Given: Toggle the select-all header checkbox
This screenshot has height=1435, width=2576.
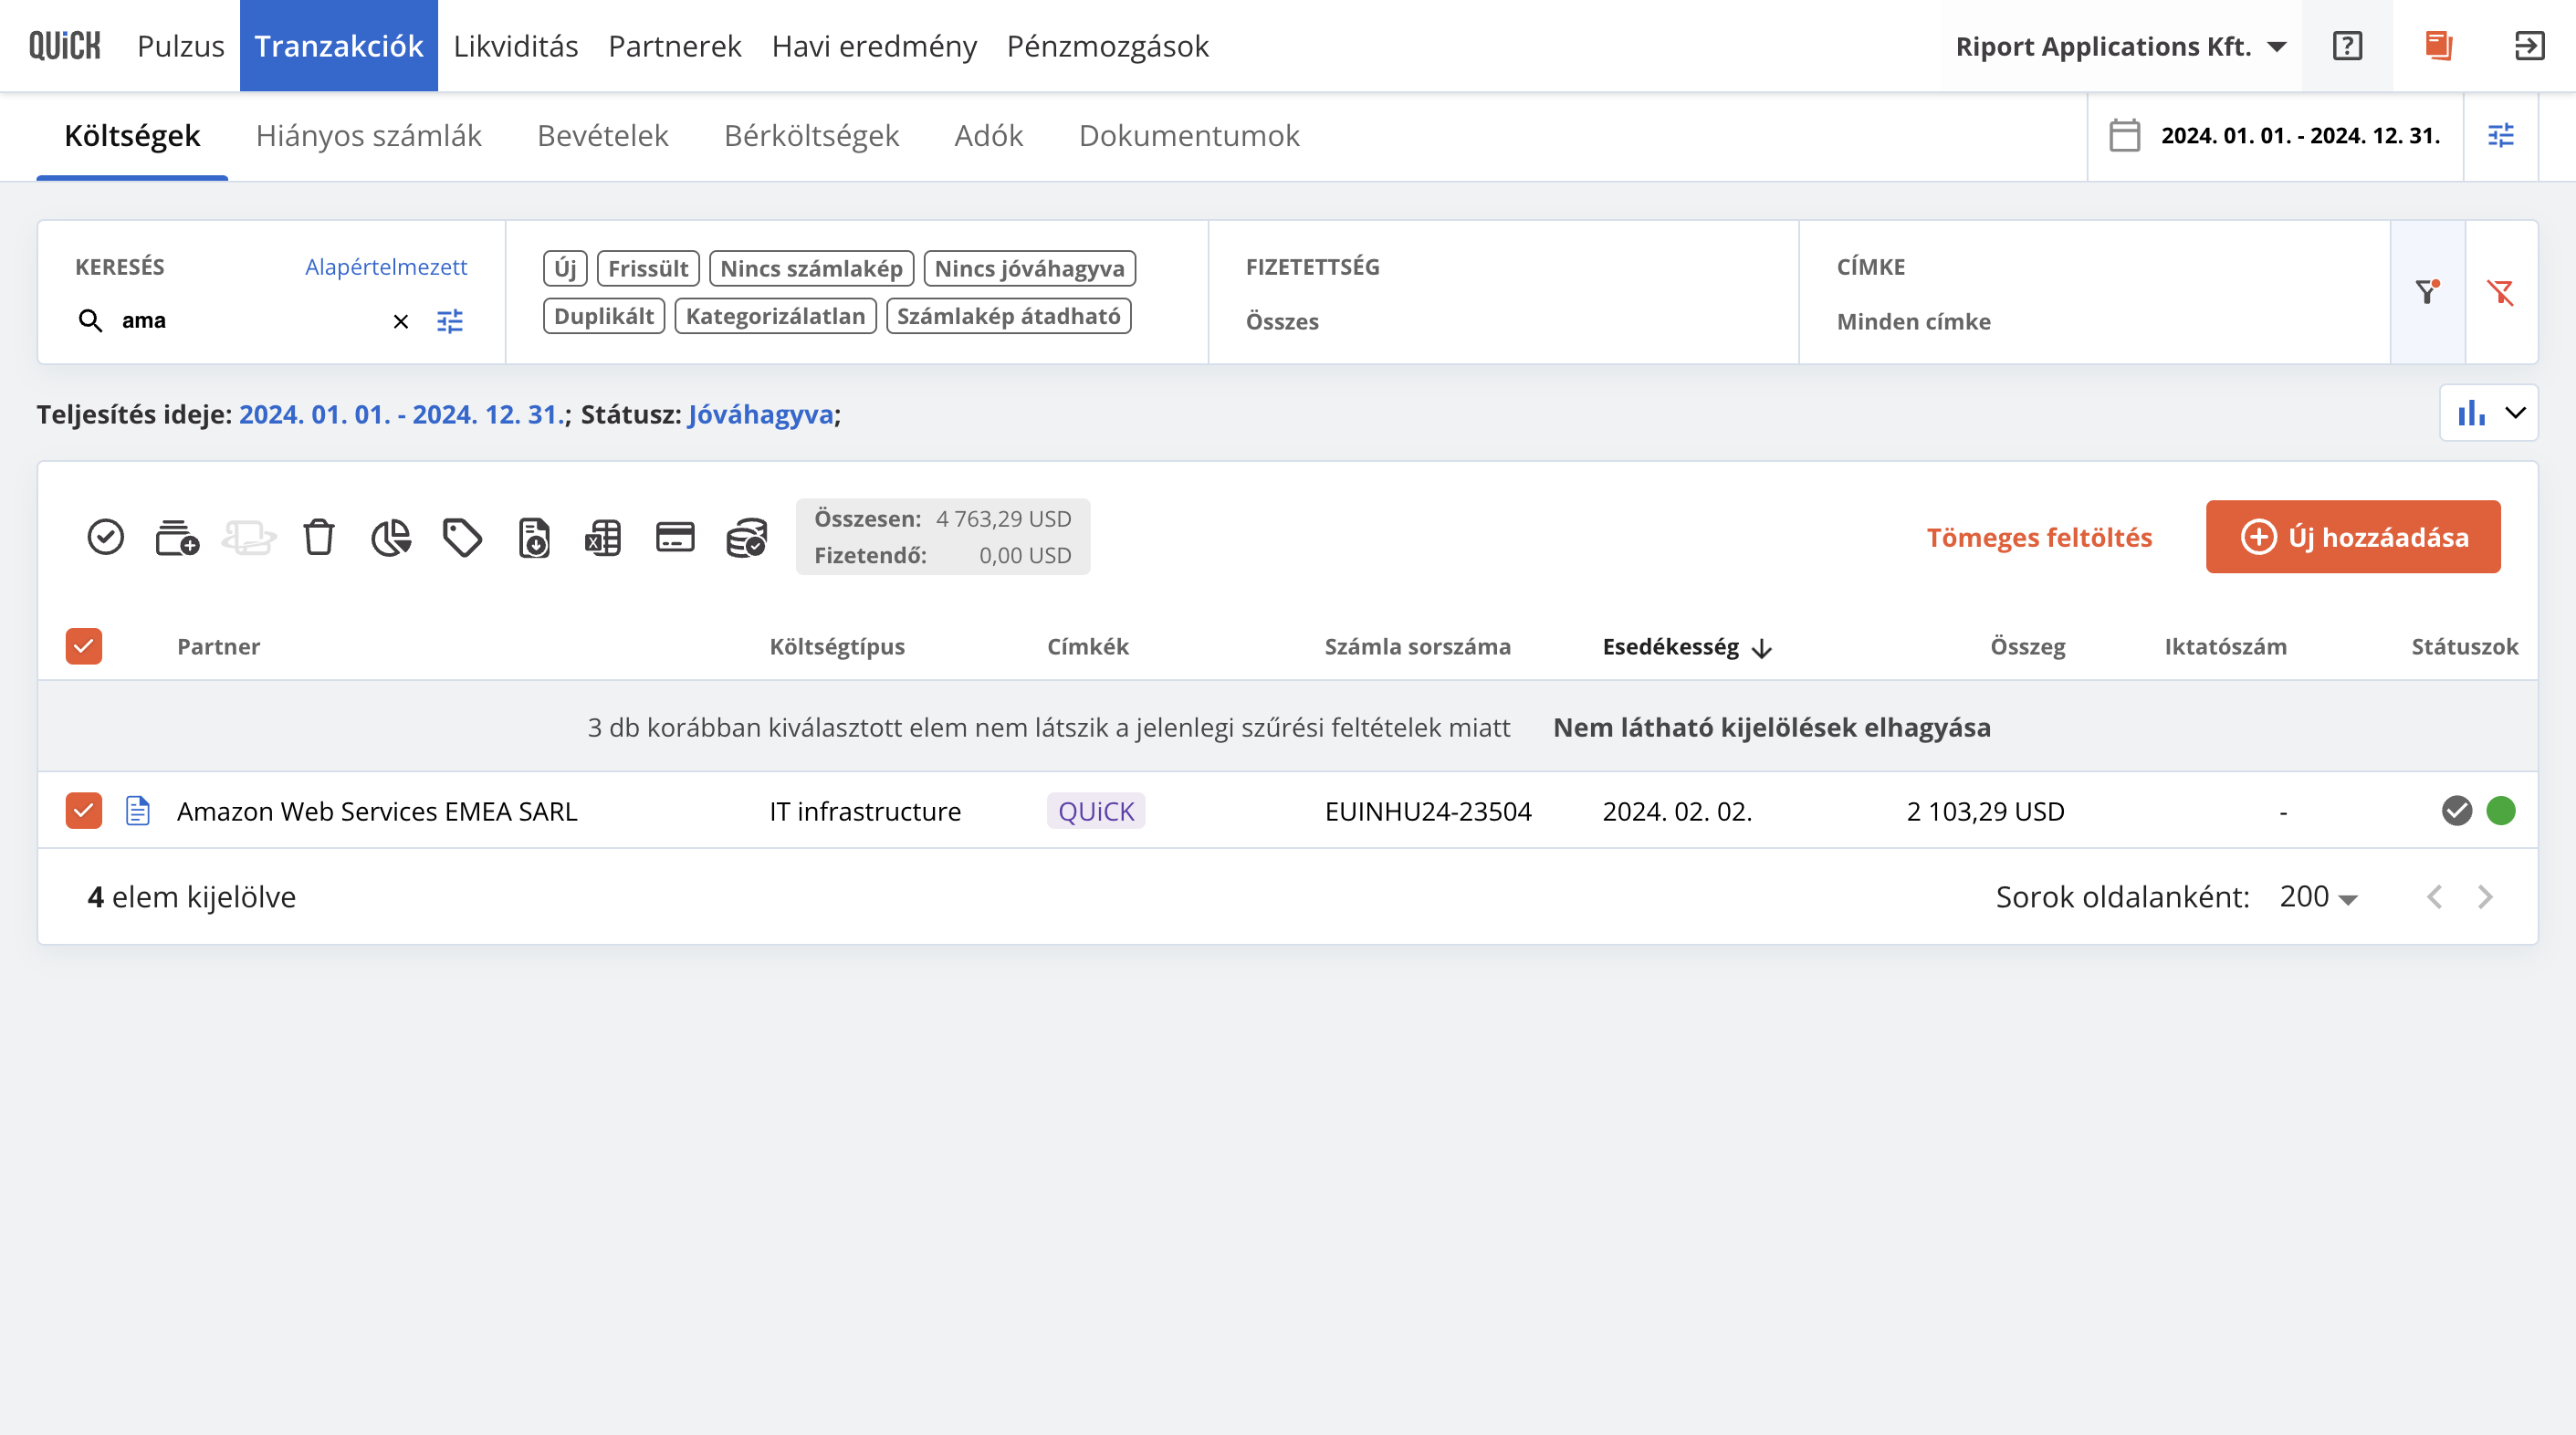Looking at the screenshot, I should tap(84, 646).
